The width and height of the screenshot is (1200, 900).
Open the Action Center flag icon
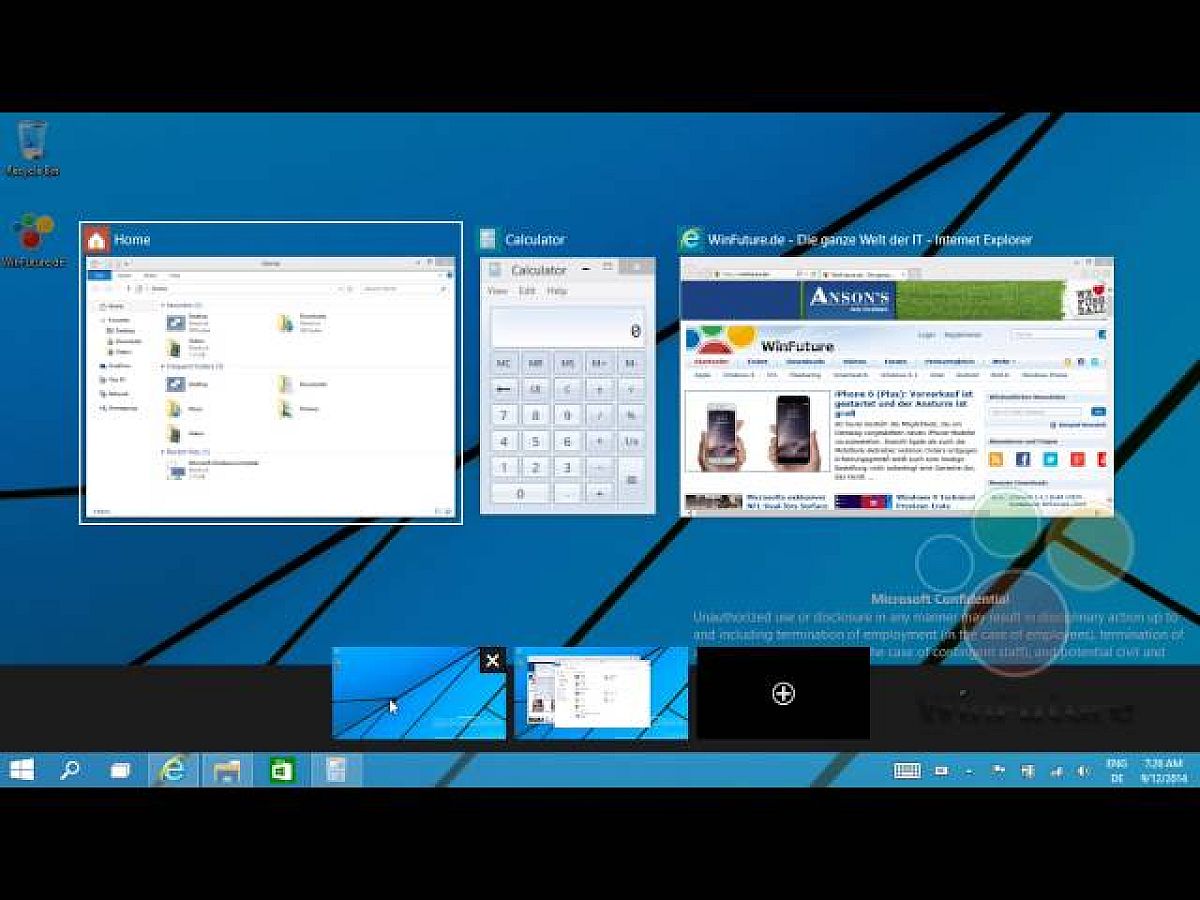997,770
